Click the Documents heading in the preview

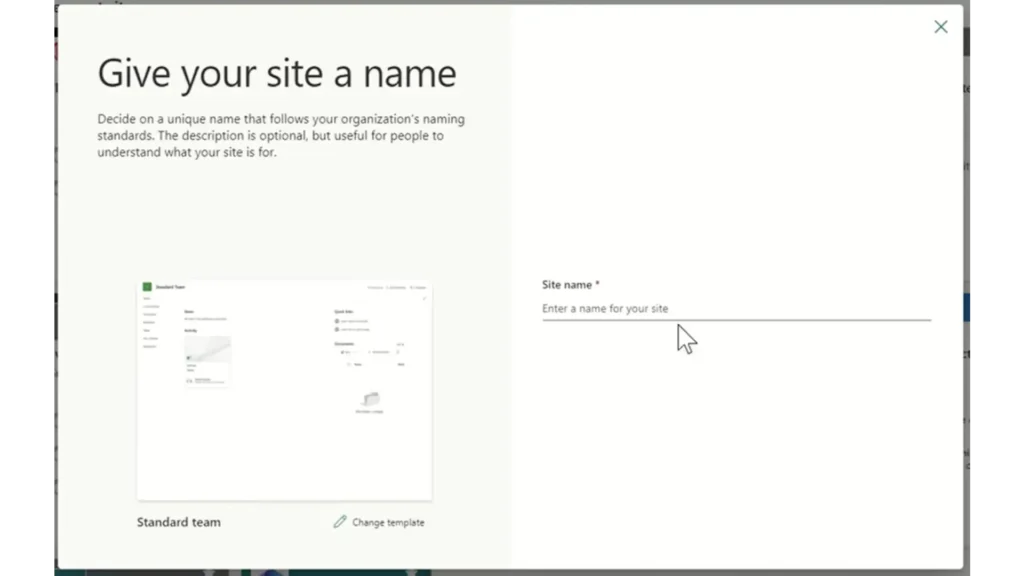[x=344, y=344]
